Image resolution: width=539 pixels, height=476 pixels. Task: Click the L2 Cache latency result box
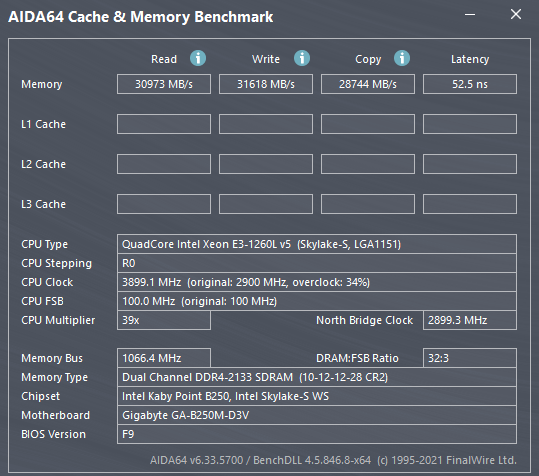[x=470, y=164]
